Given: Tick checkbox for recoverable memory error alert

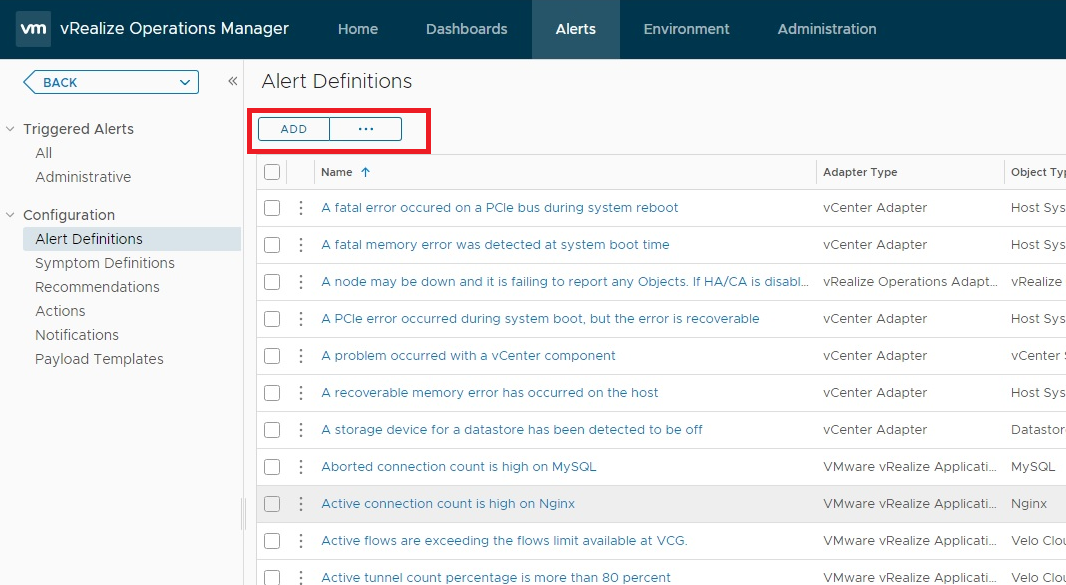Looking at the screenshot, I should [272, 393].
